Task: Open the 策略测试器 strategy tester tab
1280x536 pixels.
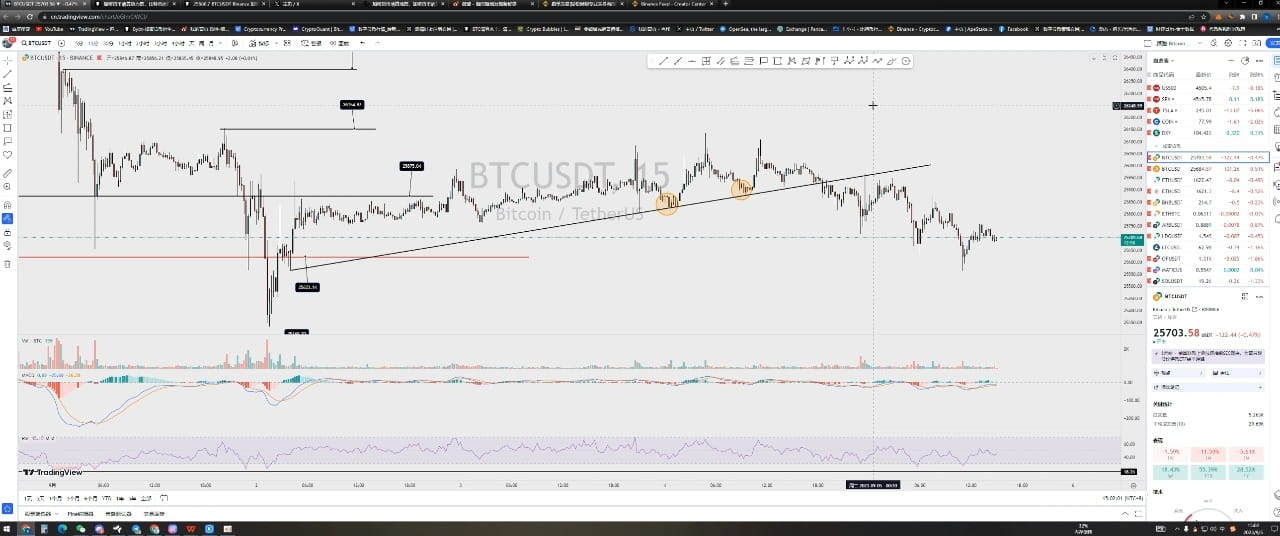Action: point(118,514)
